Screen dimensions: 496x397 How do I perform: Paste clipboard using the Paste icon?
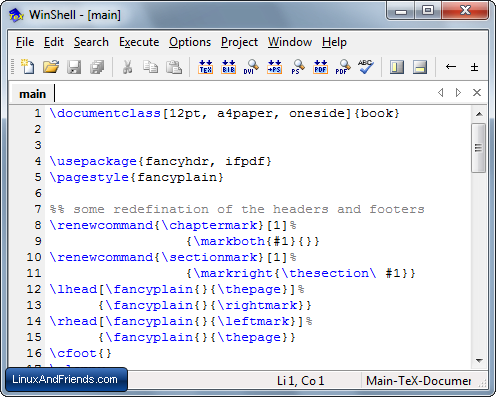tap(174, 67)
